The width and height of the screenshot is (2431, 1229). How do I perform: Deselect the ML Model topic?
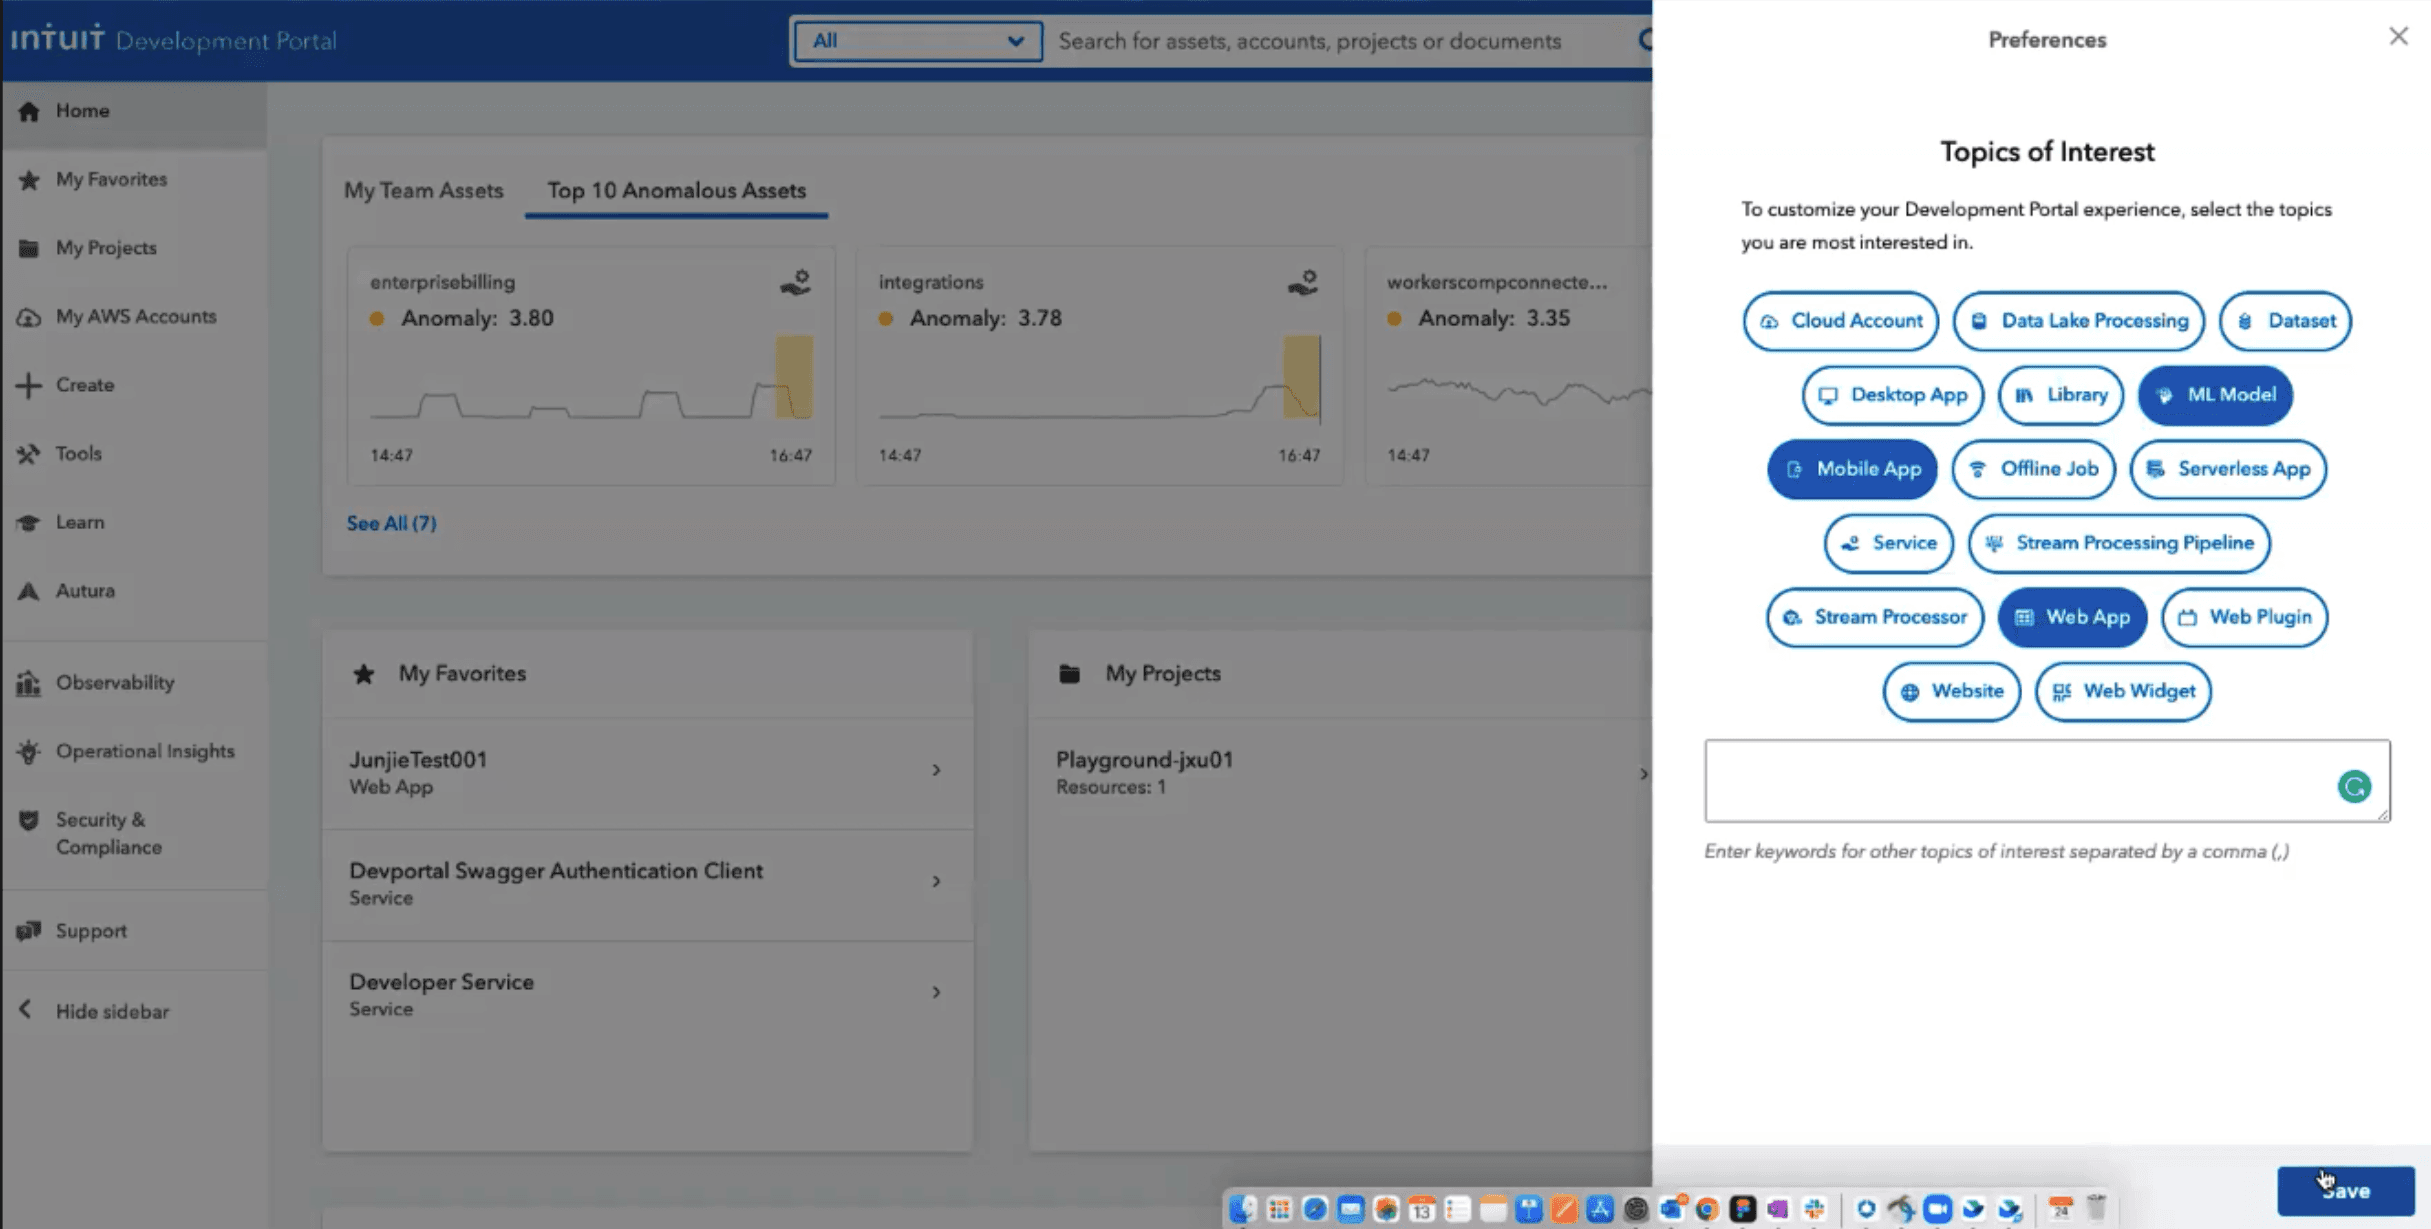[2215, 395]
